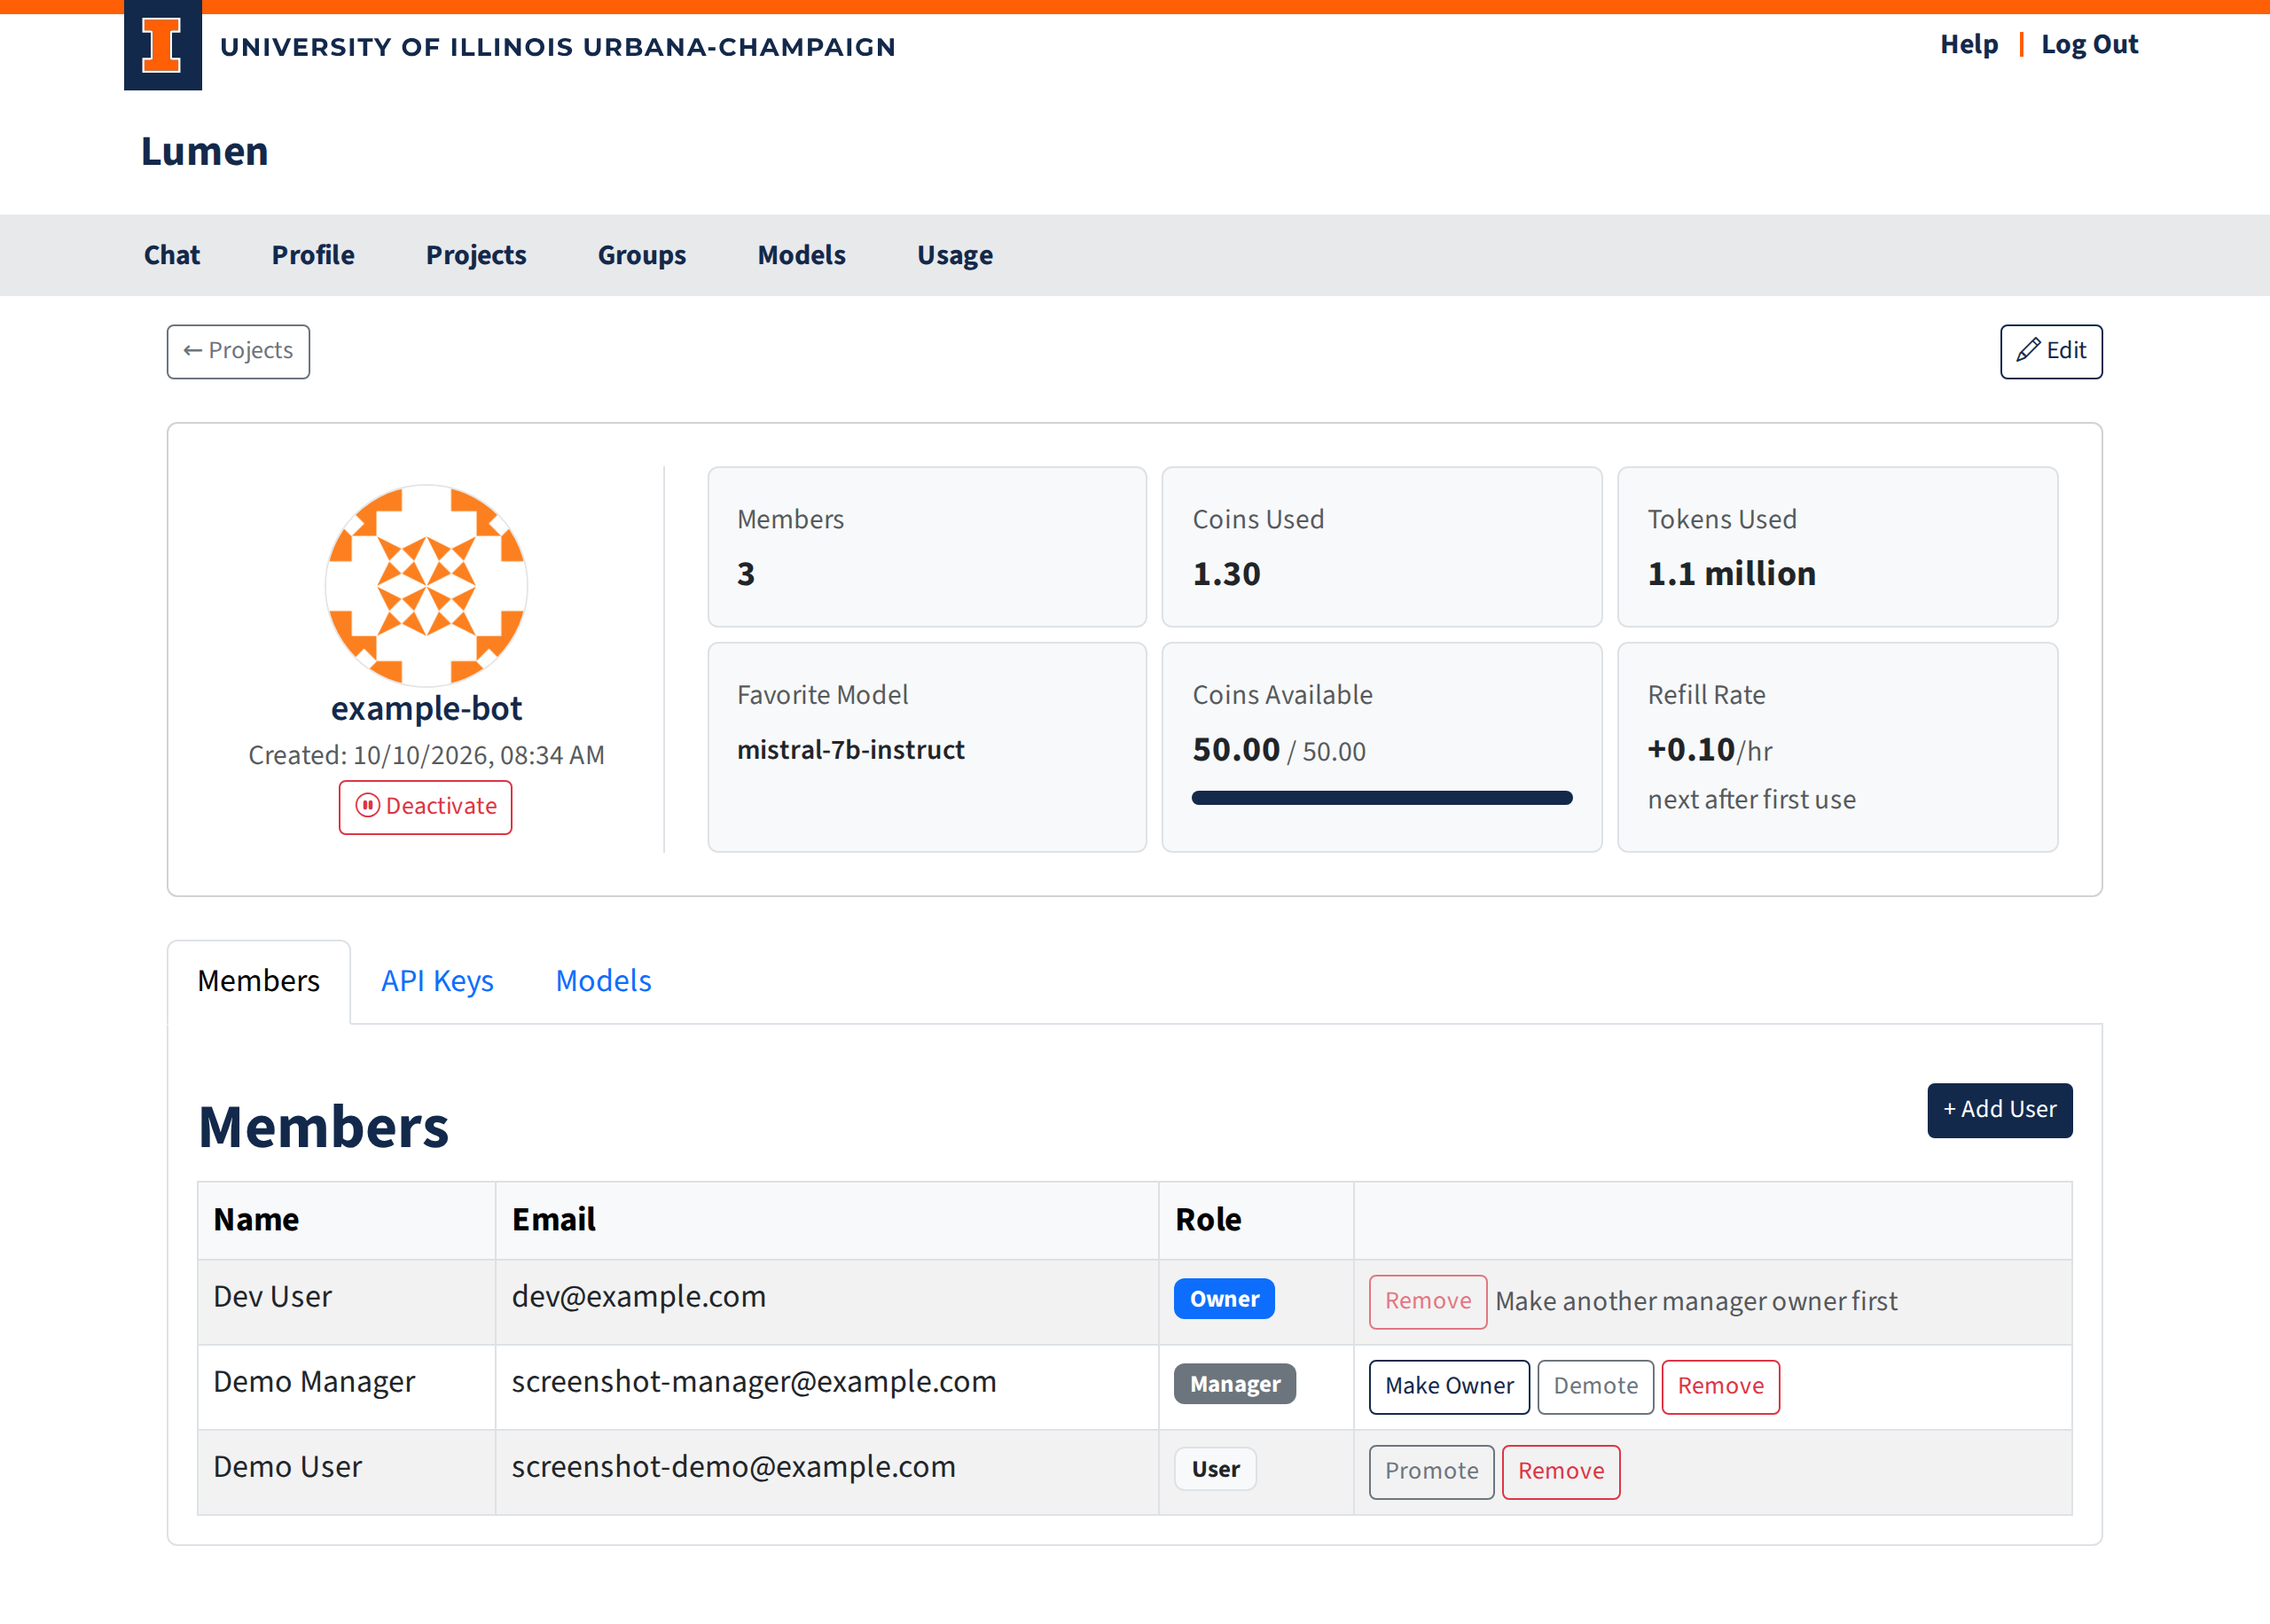
Task: Click the + Add User button
Action: (1999, 1109)
